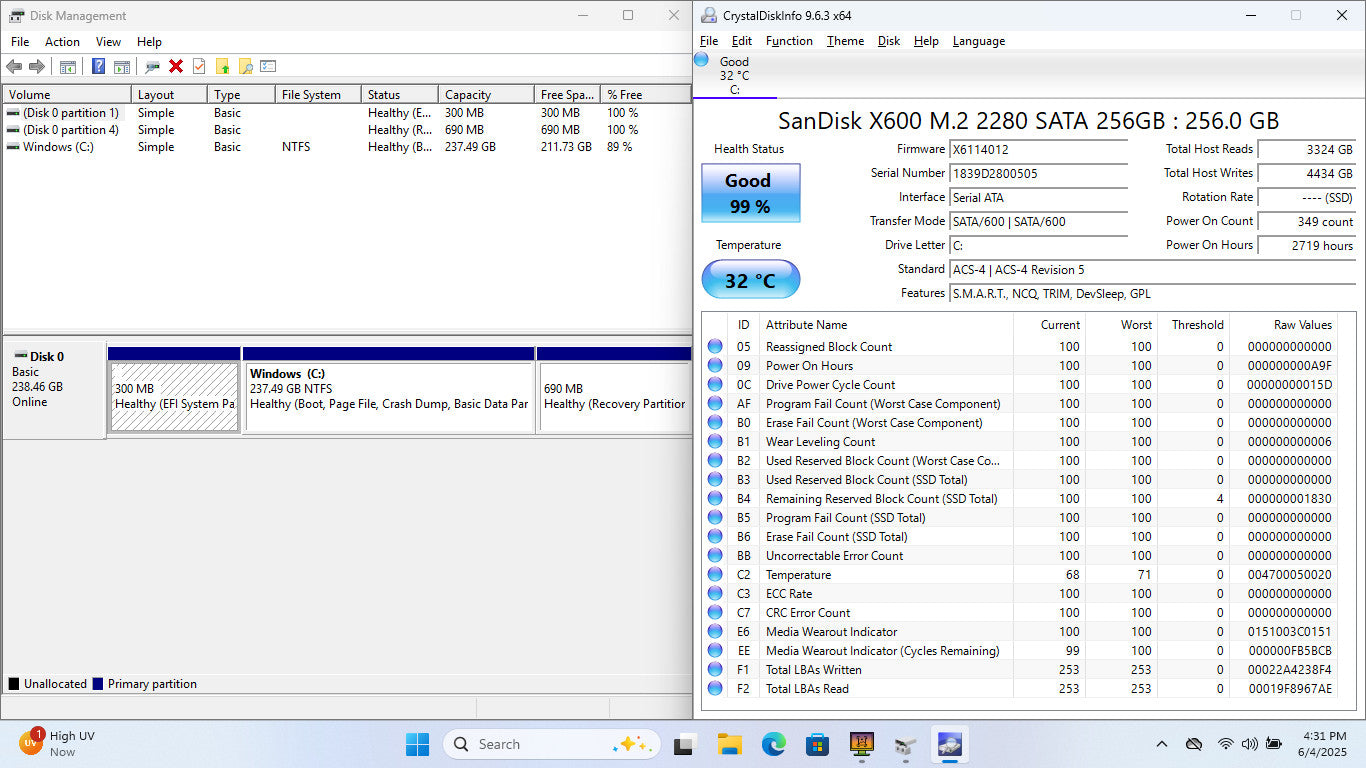Click the OneDrive cloud tray icon
Screen dimensions: 1366x768
click(1193, 744)
